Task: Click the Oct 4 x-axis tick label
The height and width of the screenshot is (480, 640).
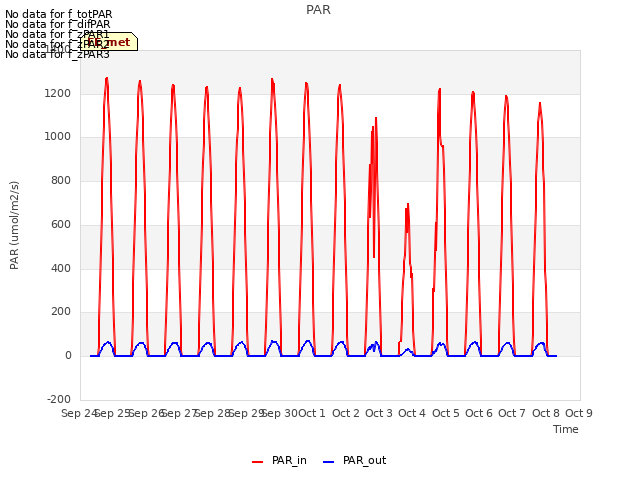Action: (412, 413)
